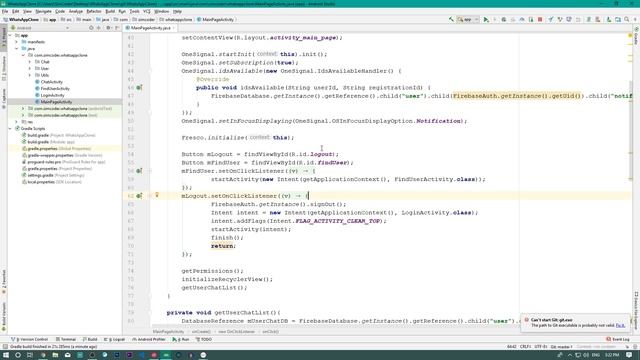This screenshot has width=640, height=360.
Task: Open the AVD Manager toolbar icon
Action: (x=597, y=19)
